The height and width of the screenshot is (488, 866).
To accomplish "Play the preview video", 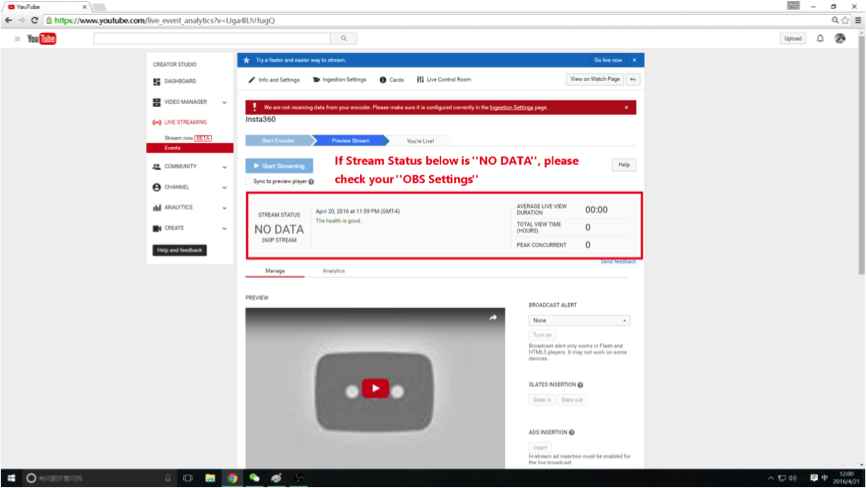I will click(376, 388).
